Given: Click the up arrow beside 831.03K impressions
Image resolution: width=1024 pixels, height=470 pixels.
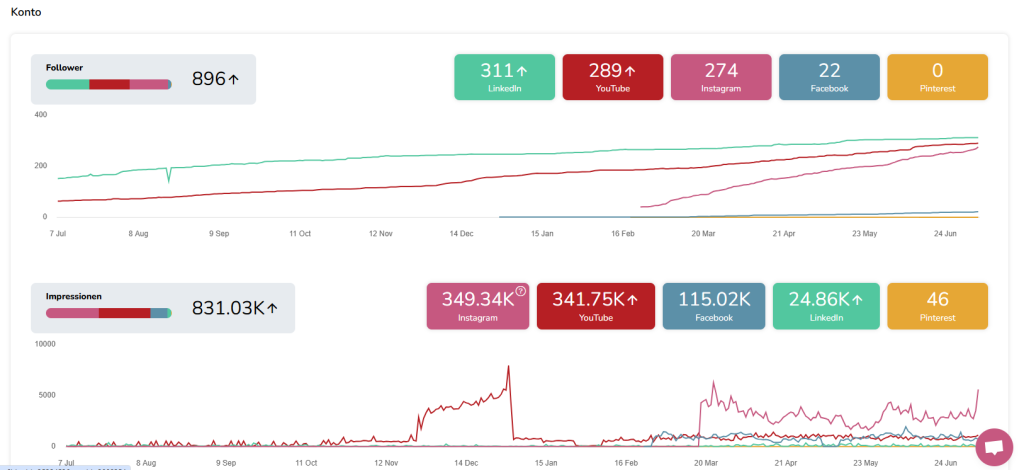Looking at the screenshot, I should point(272,309).
